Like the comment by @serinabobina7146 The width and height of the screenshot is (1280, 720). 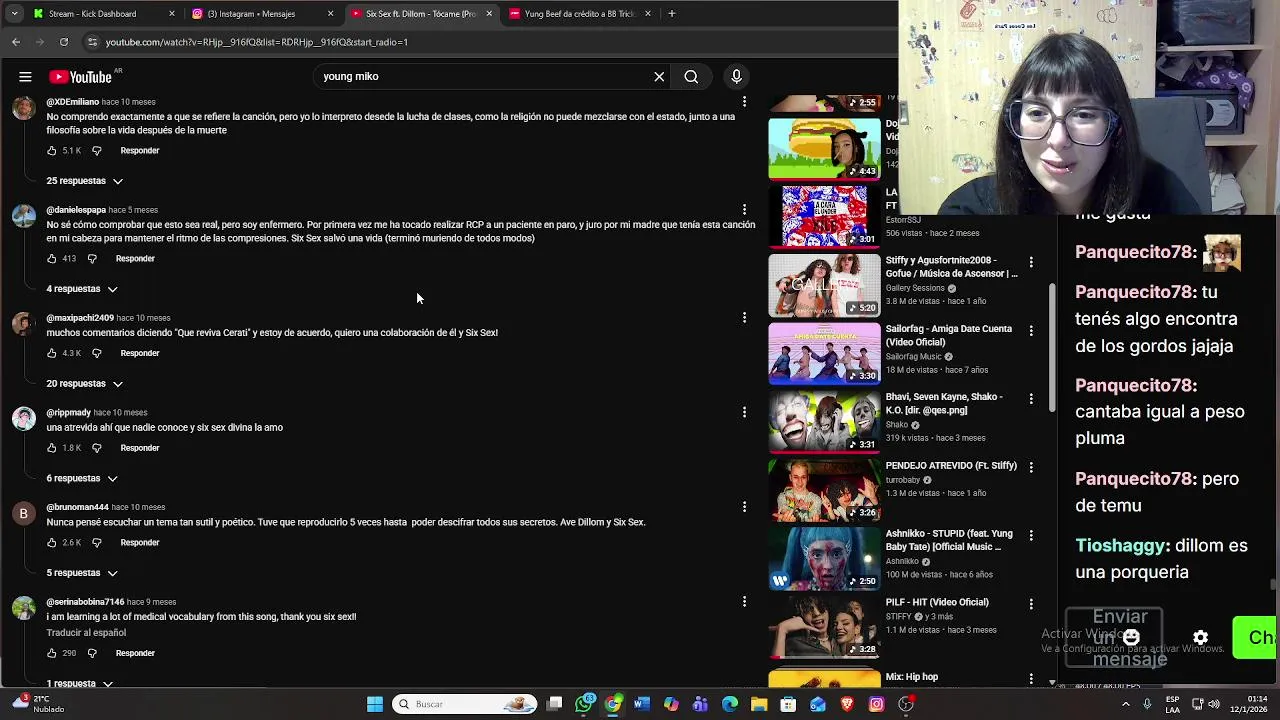[52, 653]
